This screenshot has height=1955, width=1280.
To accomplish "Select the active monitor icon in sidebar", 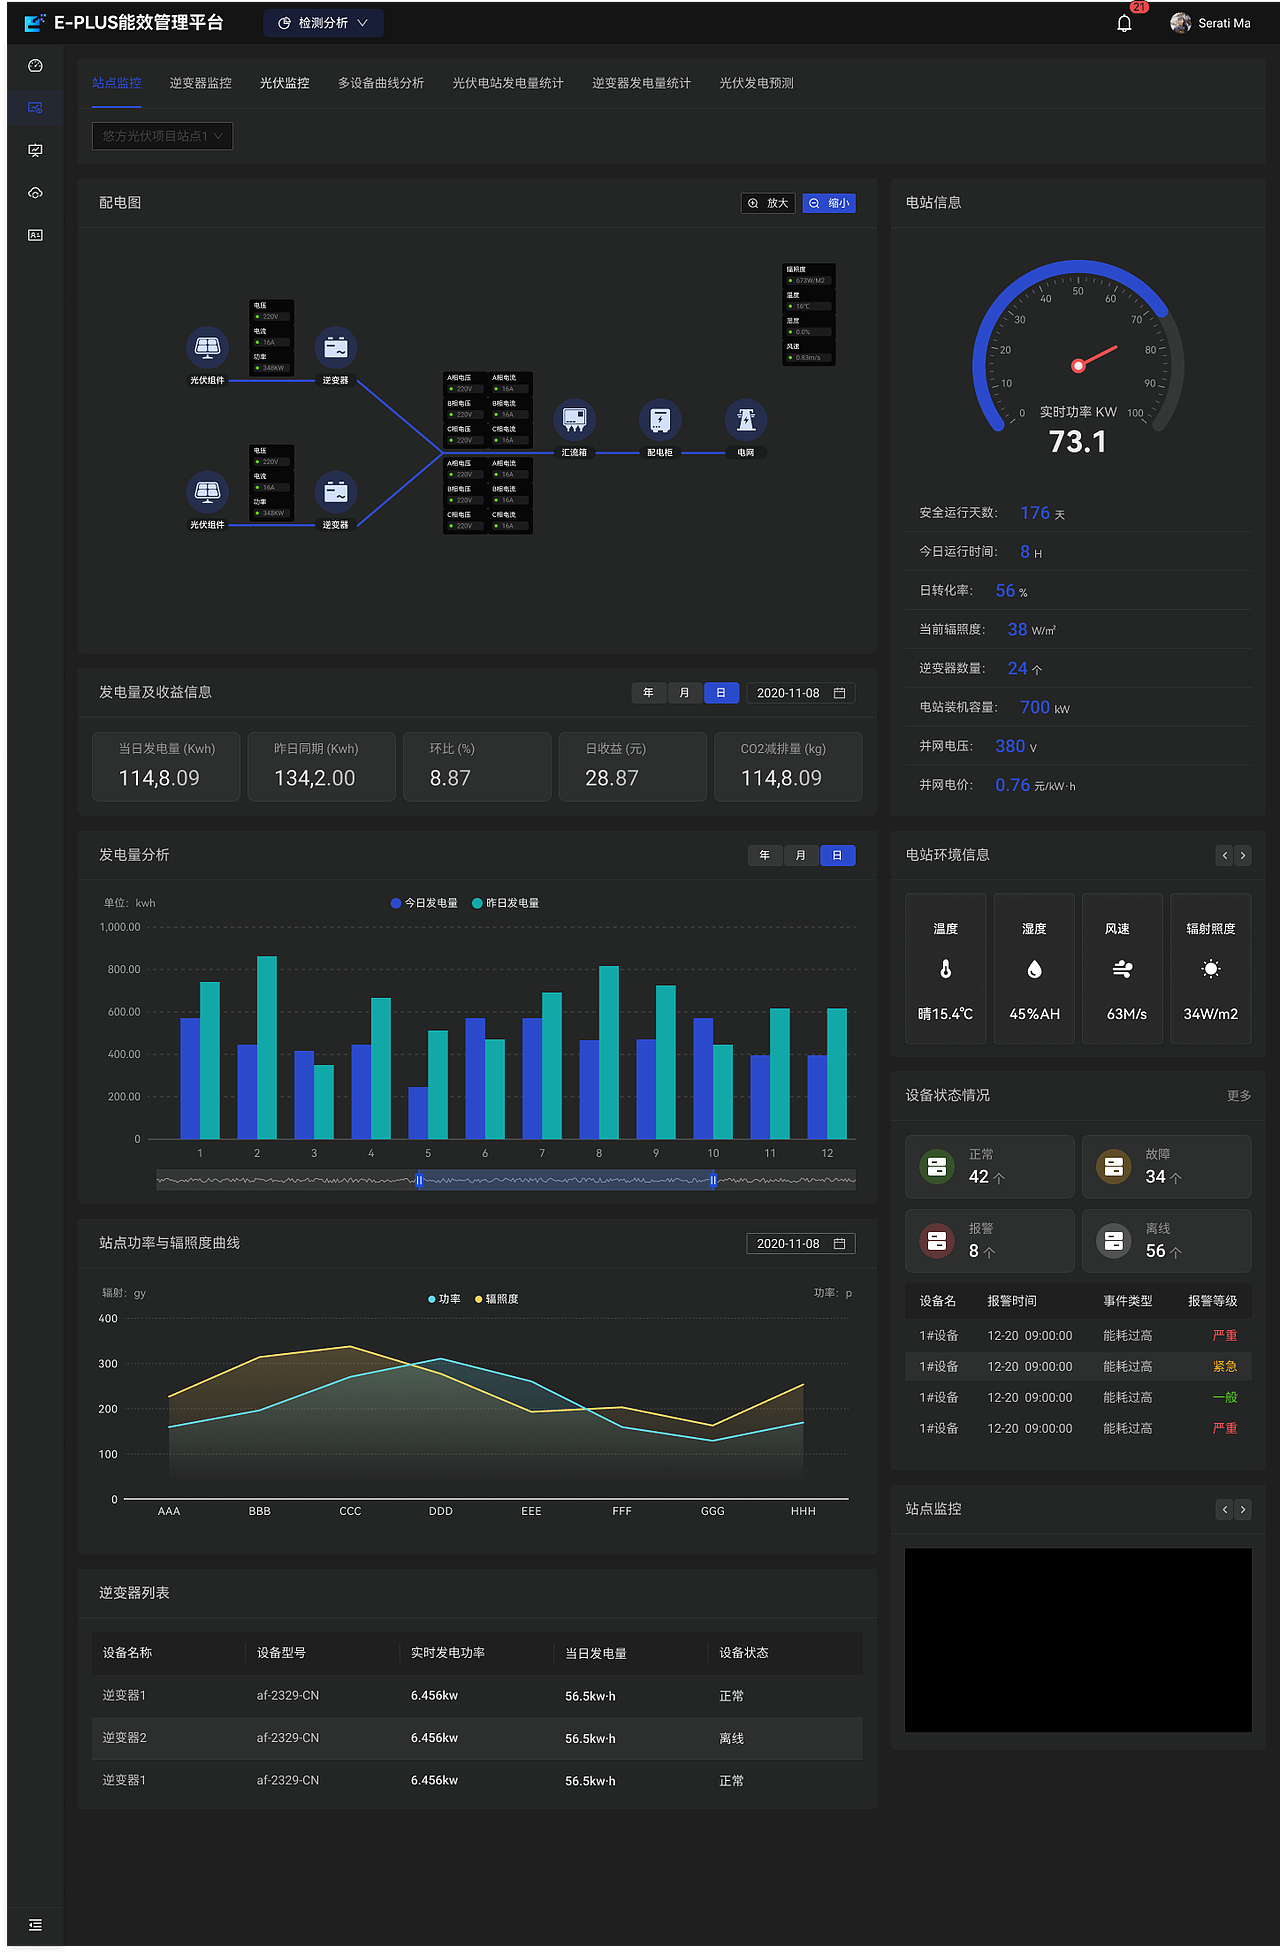I will pyautogui.click(x=35, y=107).
